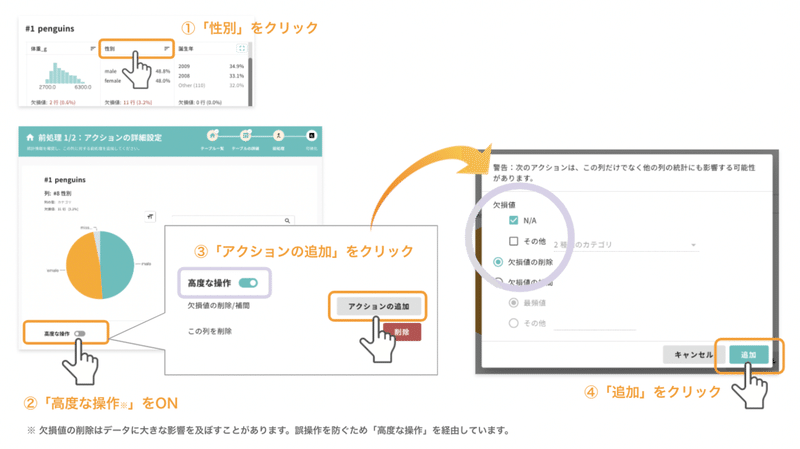Click the '#1 penguins' title above the column table
This screenshot has height=449, width=800.
pyautogui.click(x=49, y=29)
